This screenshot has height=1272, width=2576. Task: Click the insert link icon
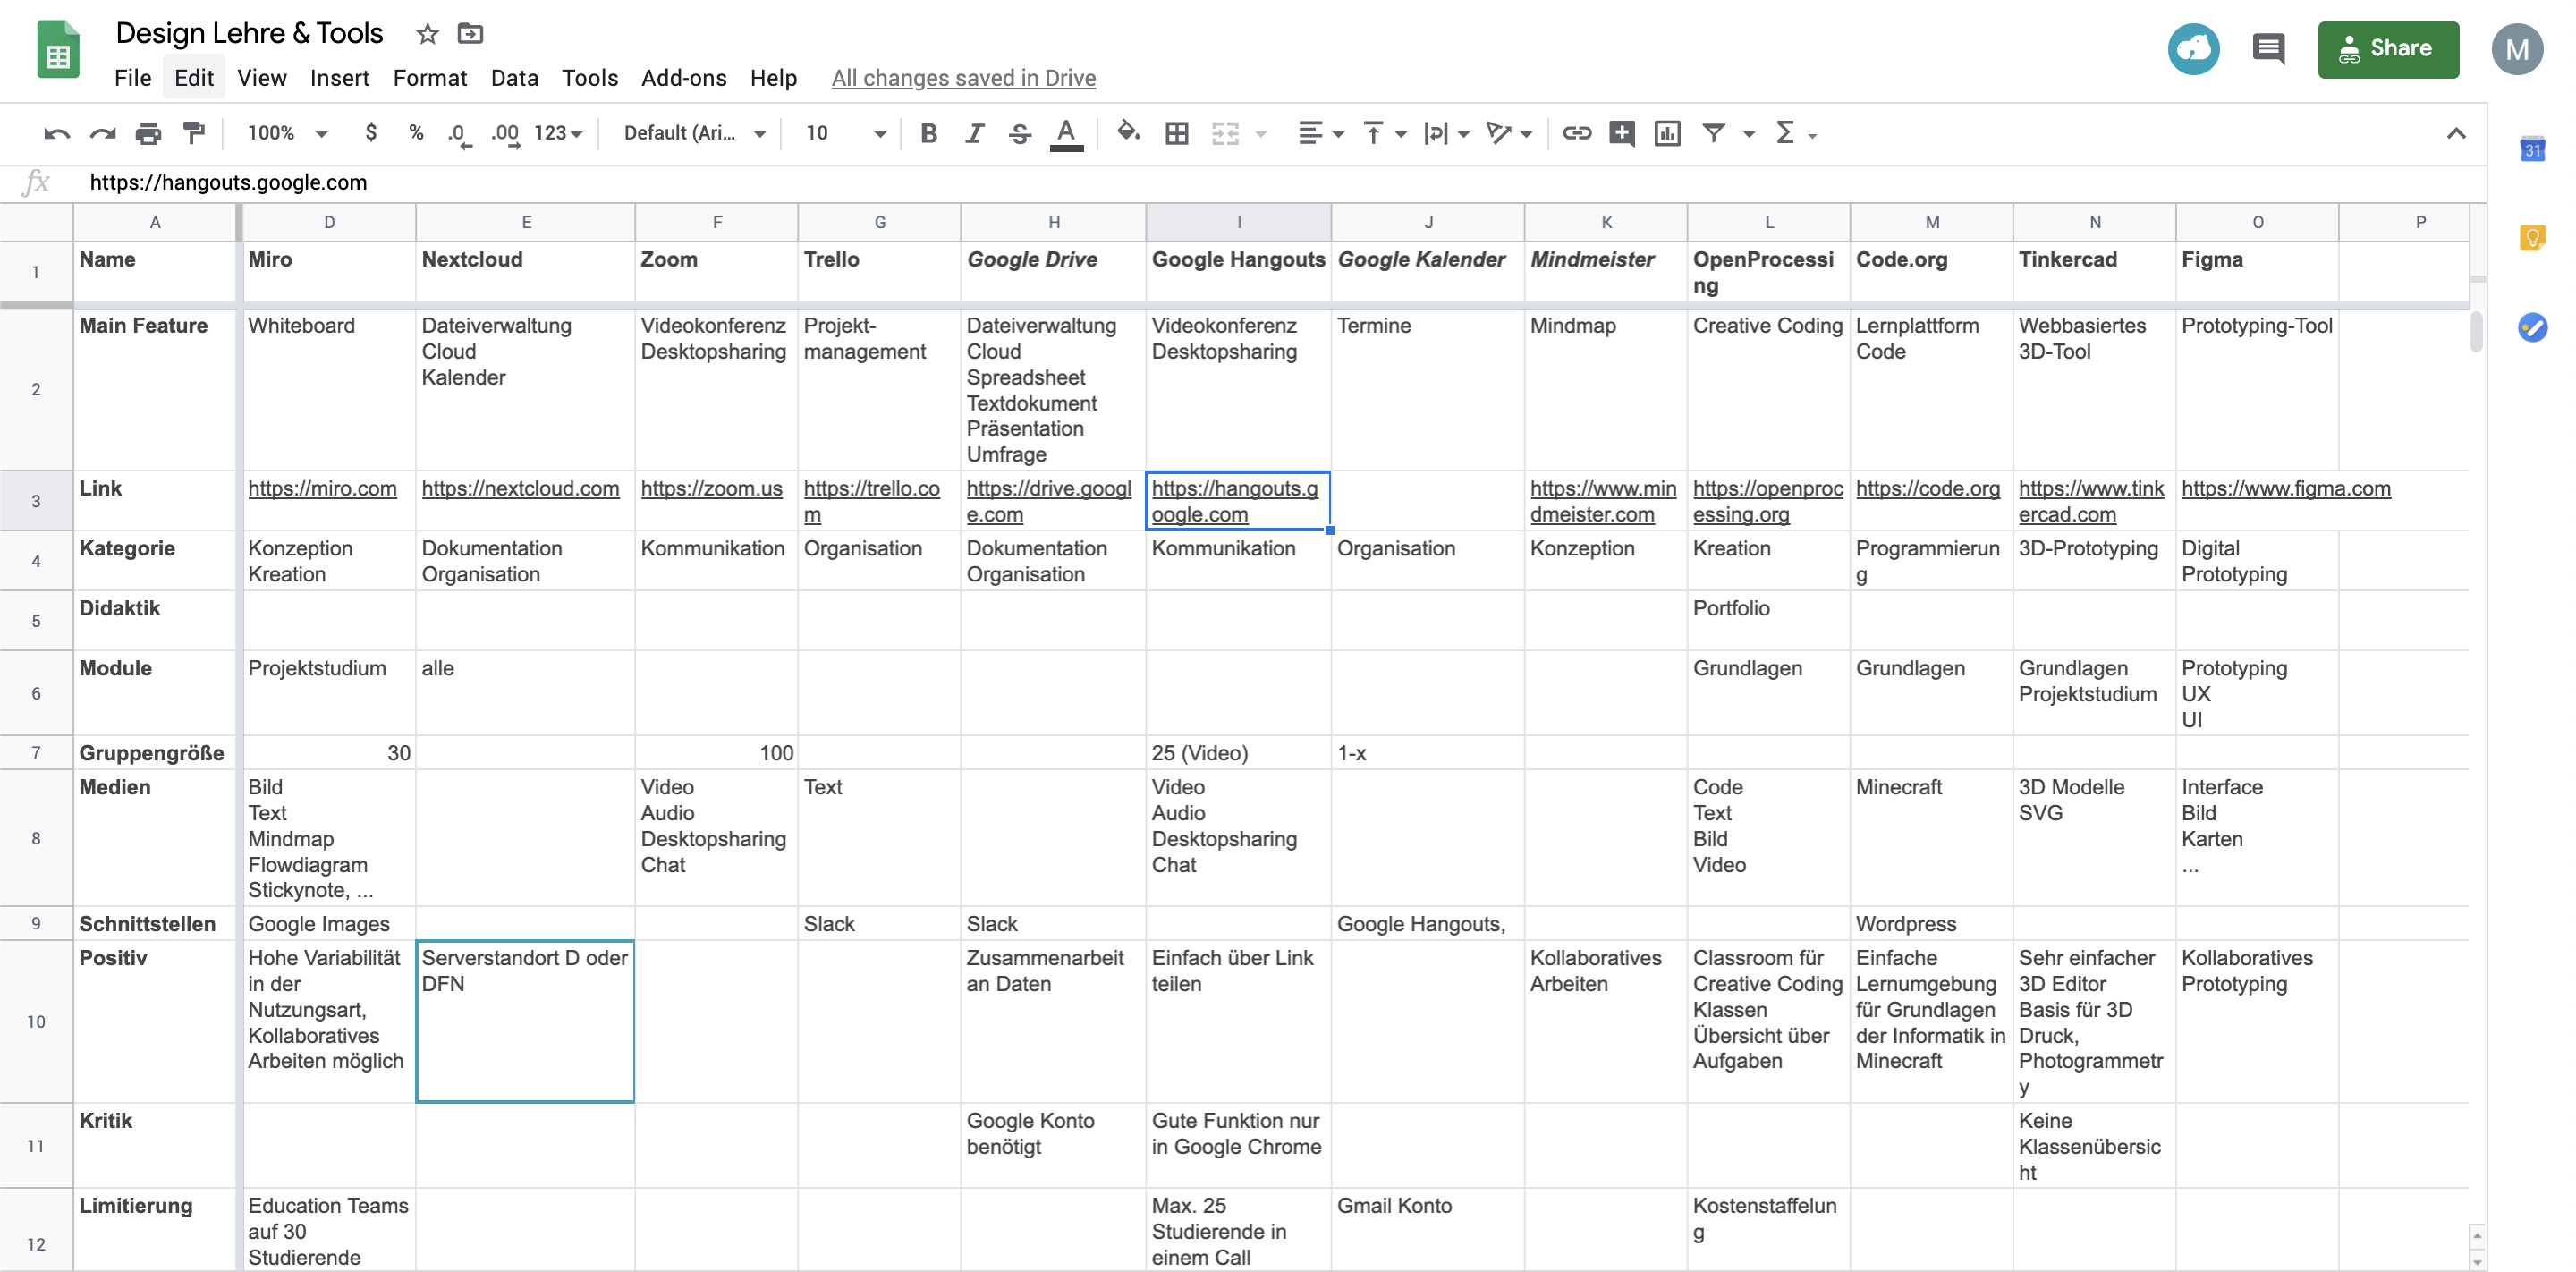tap(1577, 133)
